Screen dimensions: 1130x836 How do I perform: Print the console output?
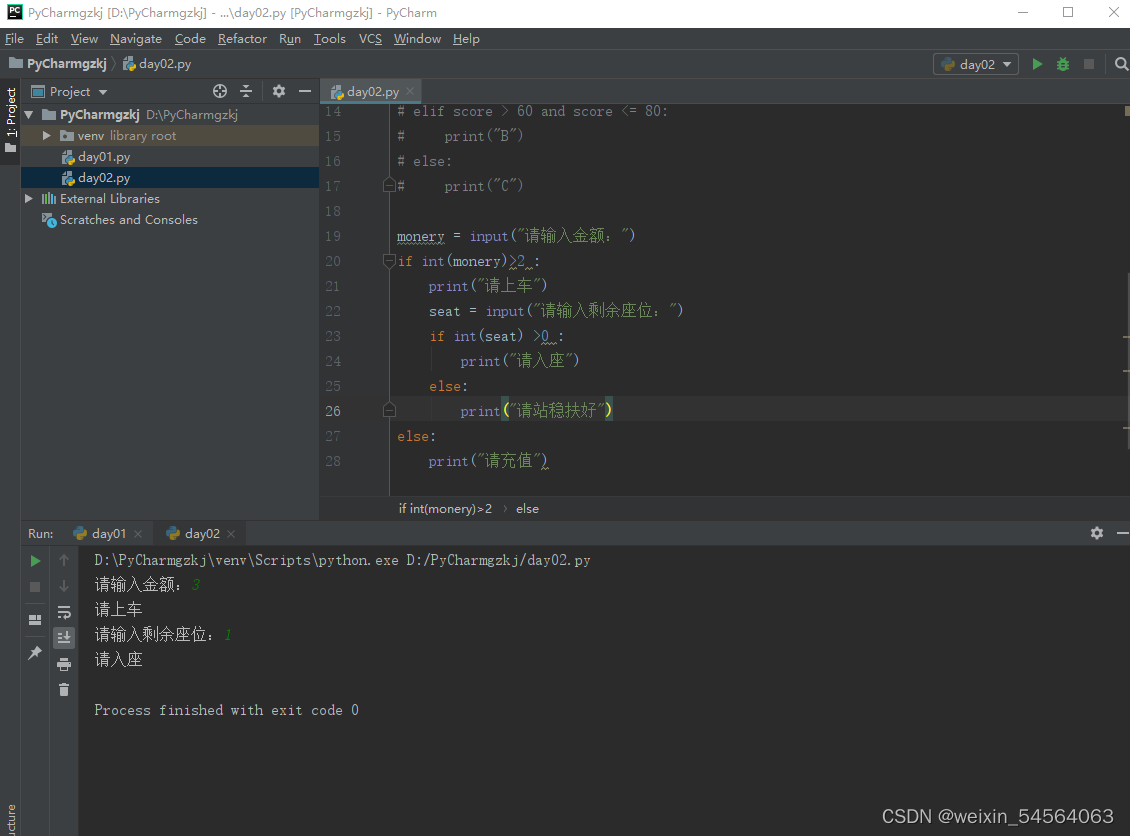point(64,664)
